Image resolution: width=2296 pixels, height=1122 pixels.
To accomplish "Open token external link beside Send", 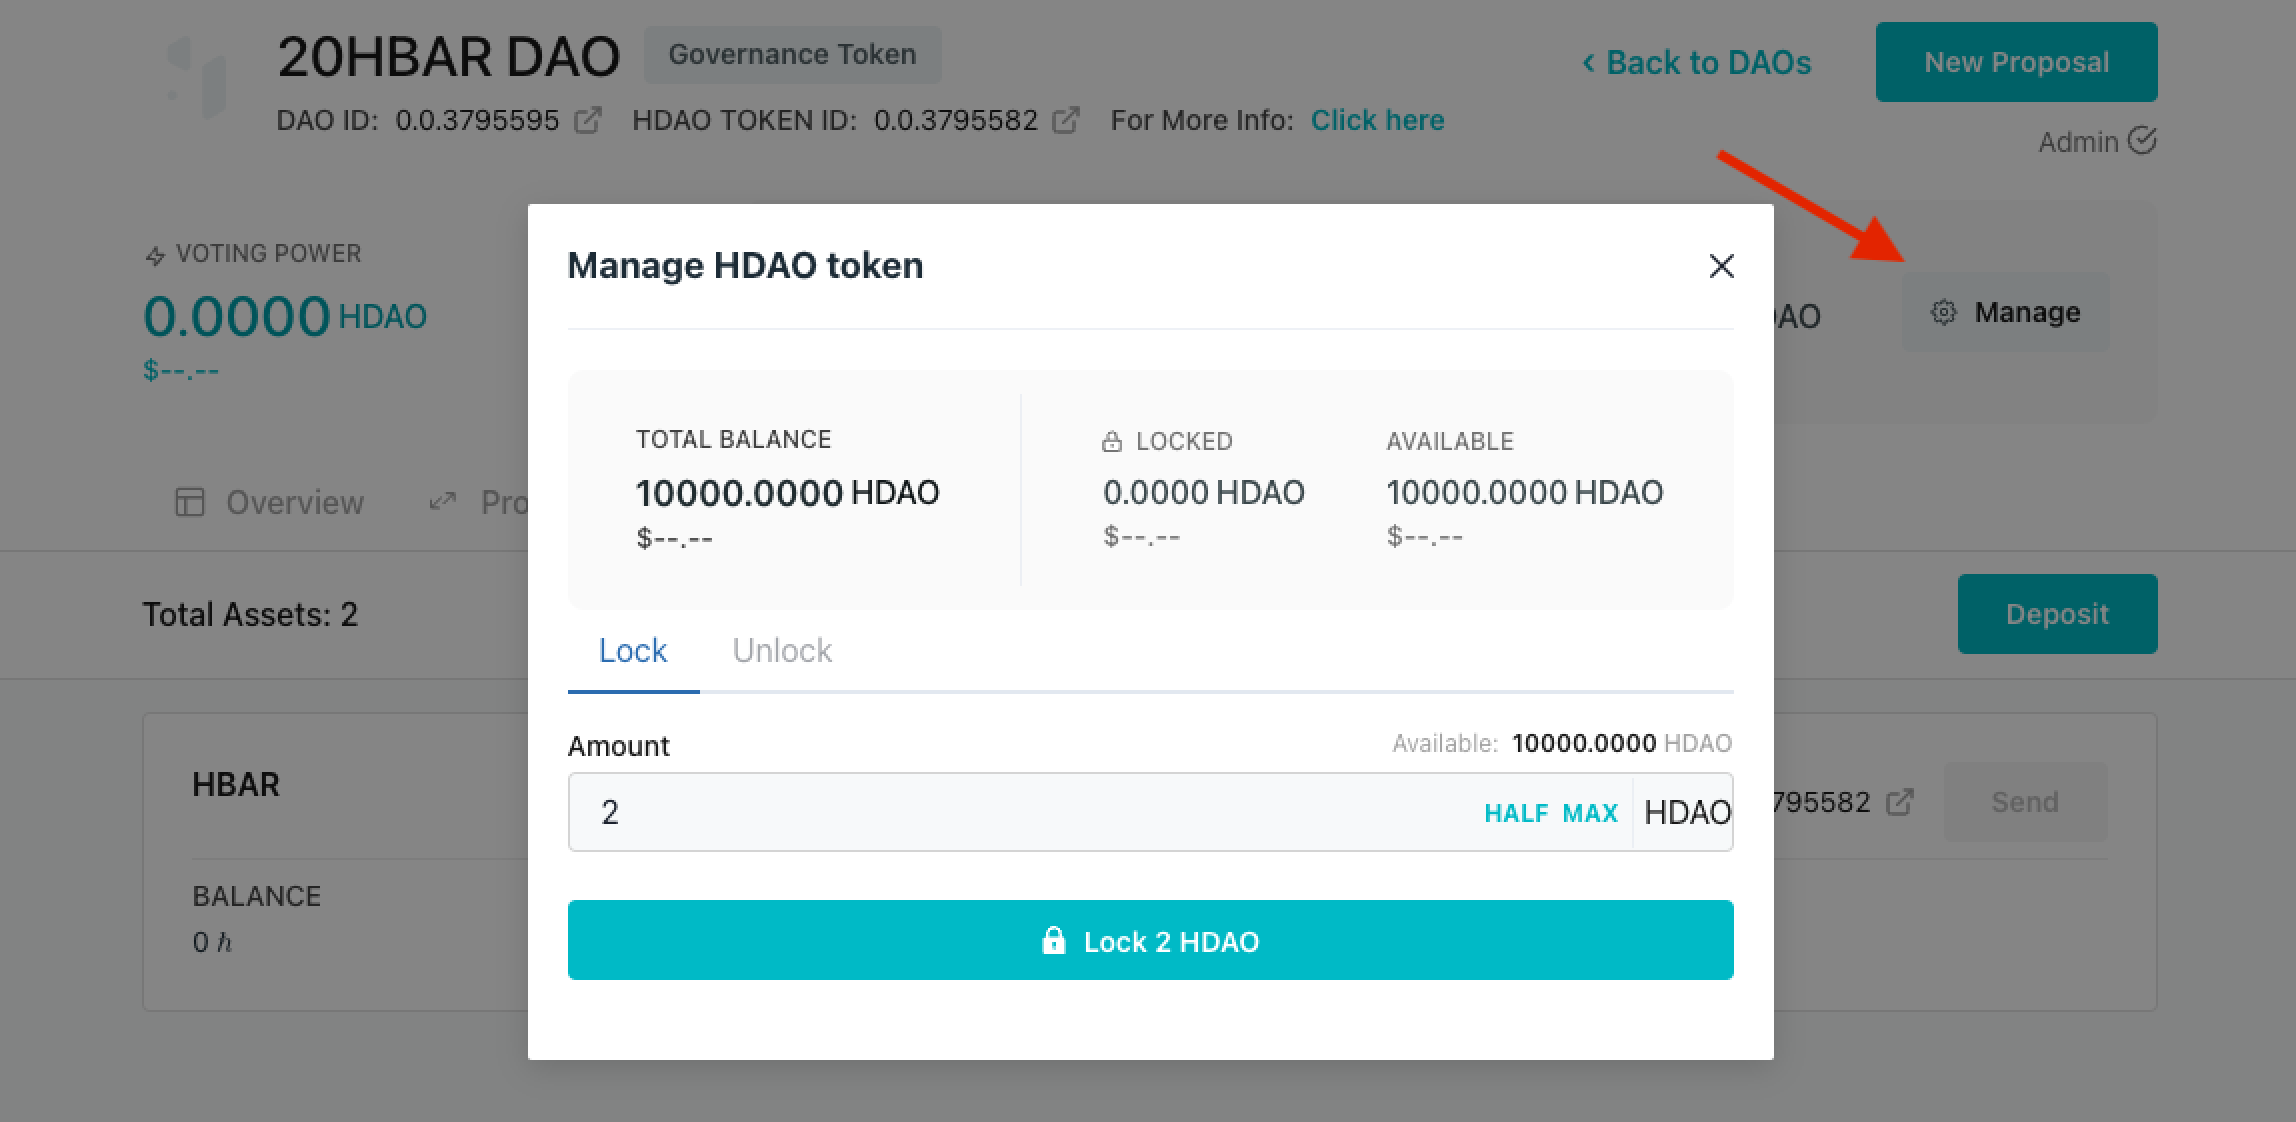I will point(1899,802).
